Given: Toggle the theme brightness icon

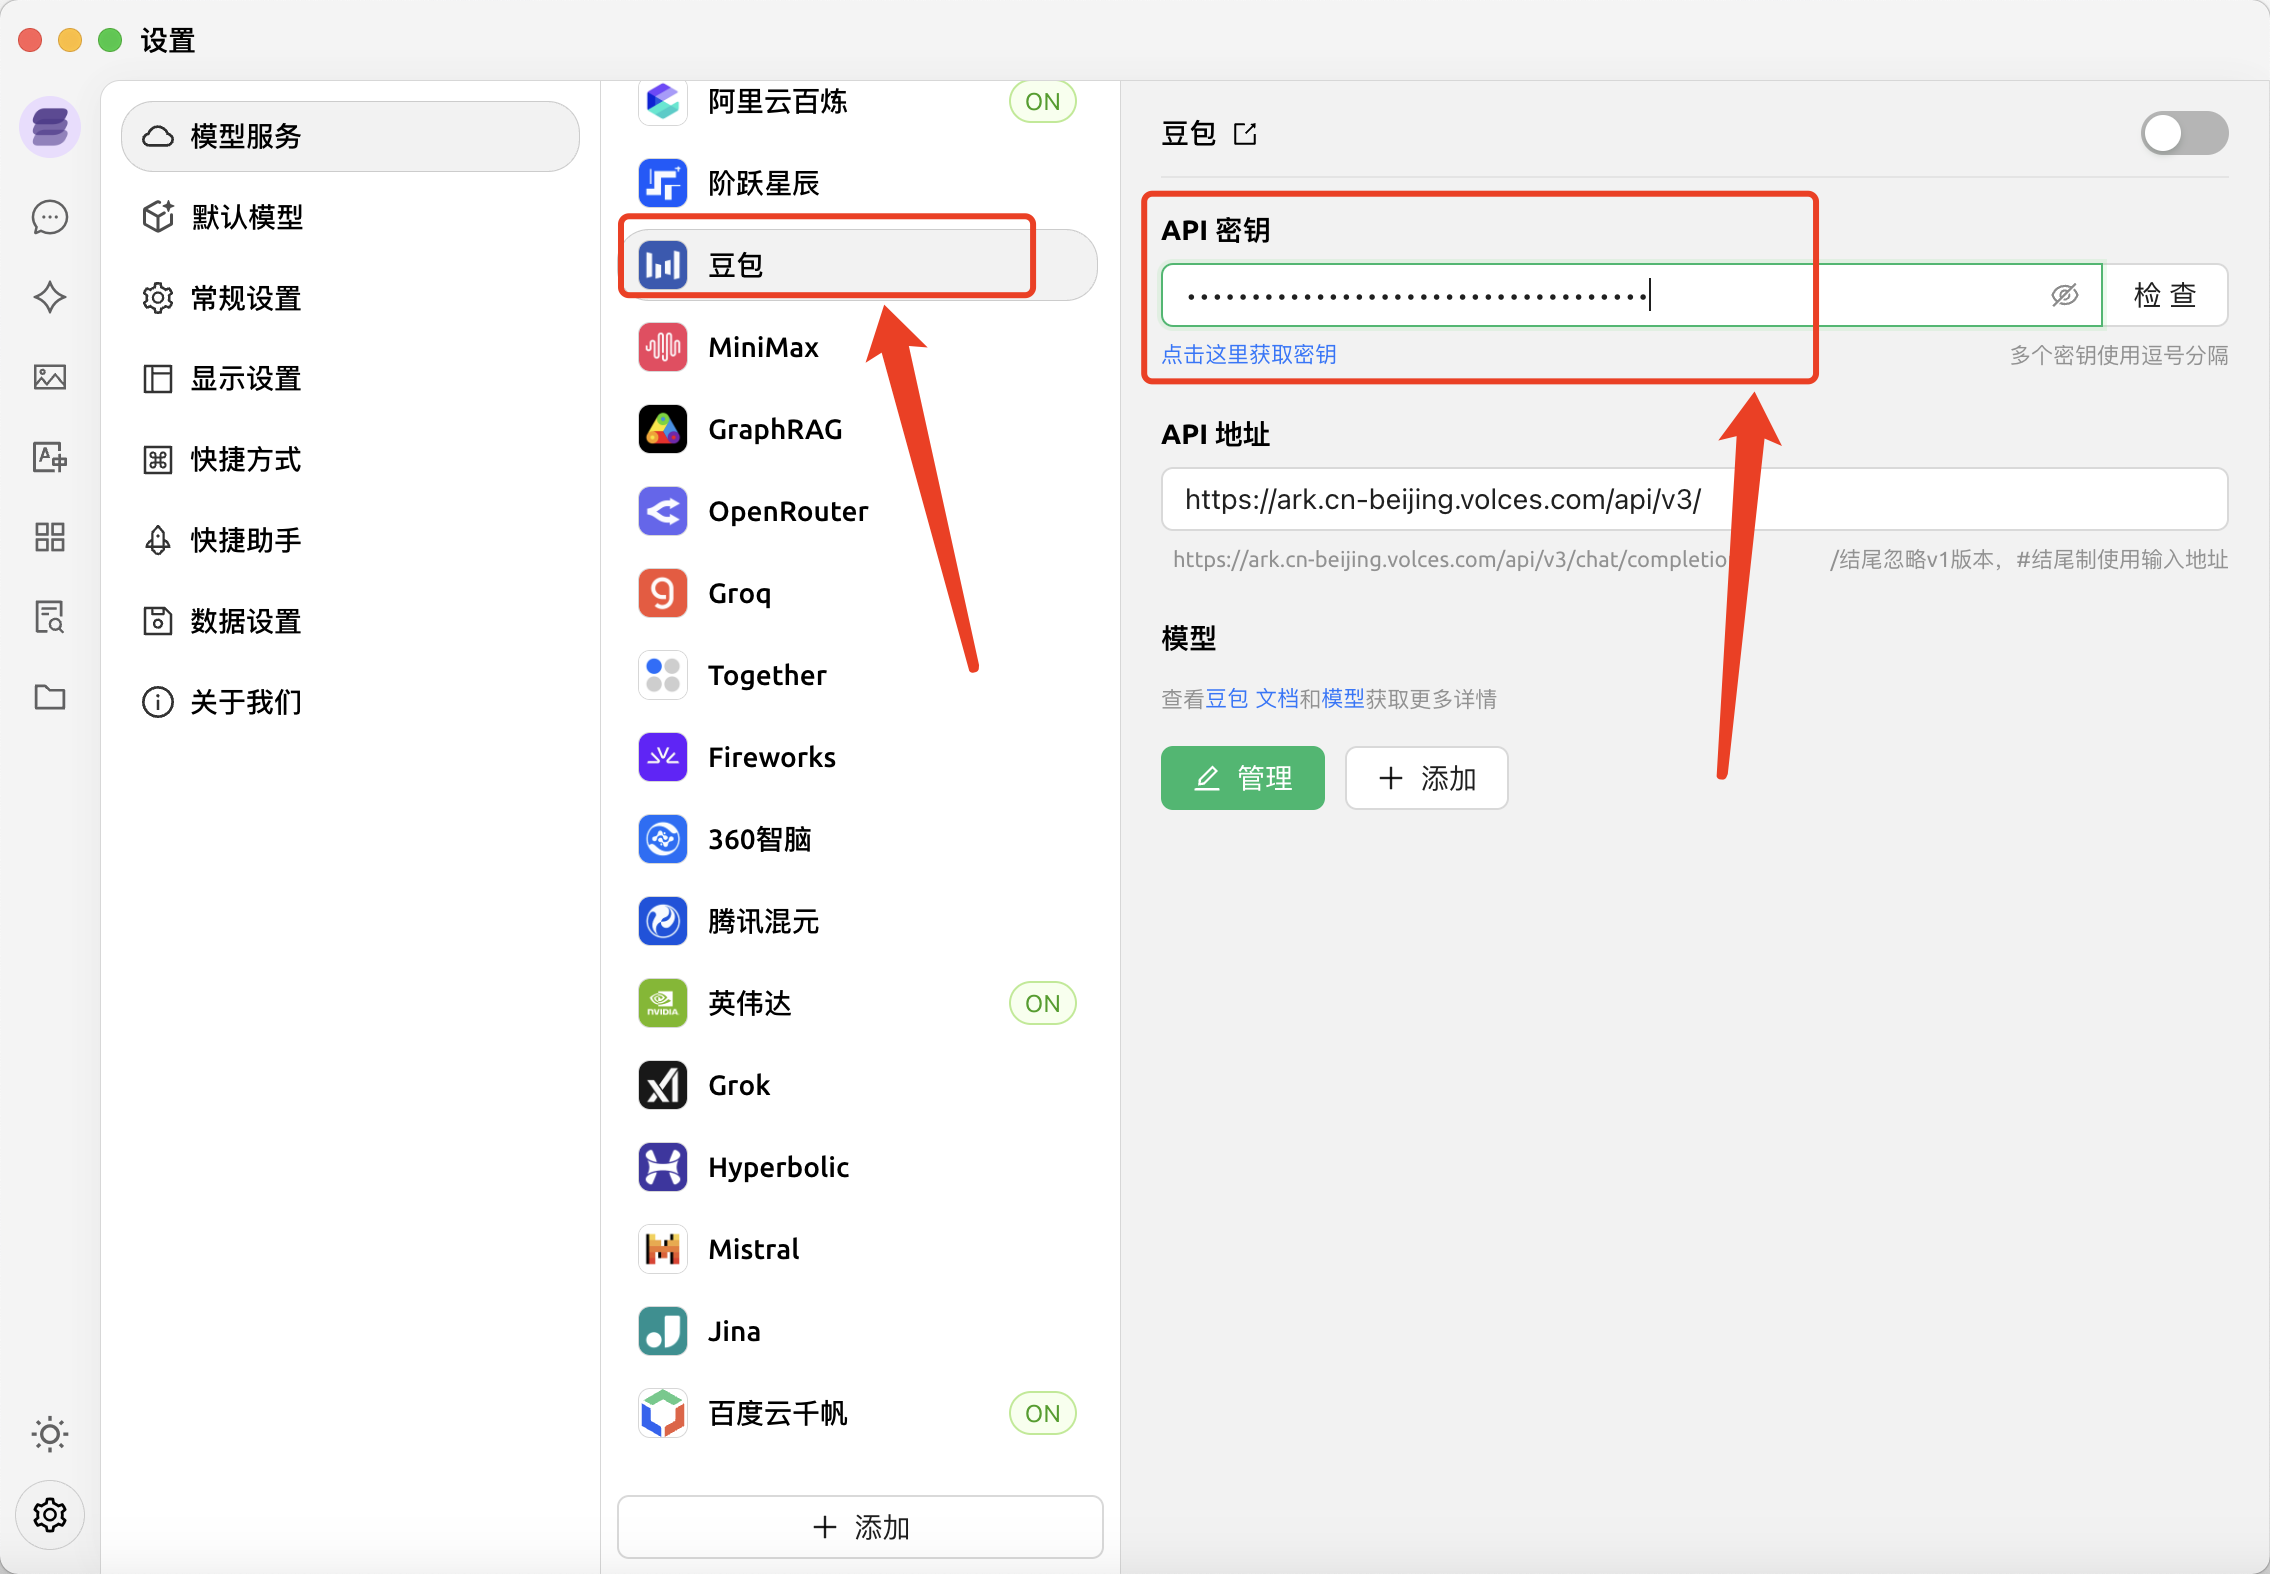Looking at the screenshot, I should [50, 1434].
